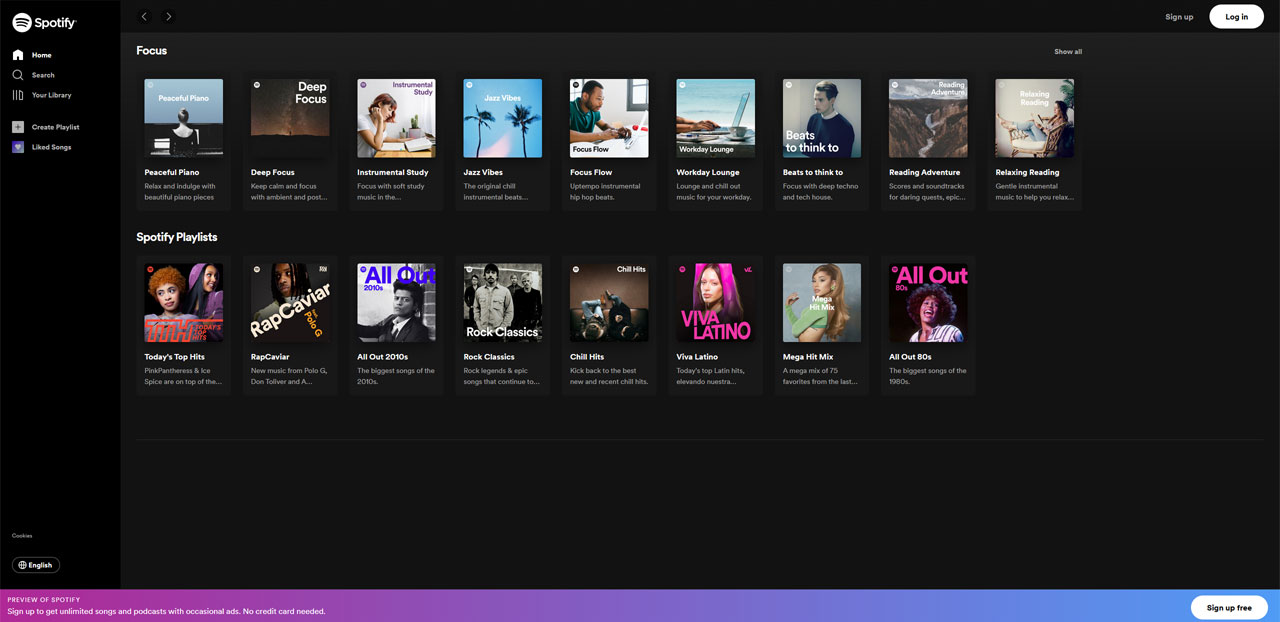Click the 'All Out 80s' title text
Viewport: 1280px width, 622px height.
[x=910, y=356]
